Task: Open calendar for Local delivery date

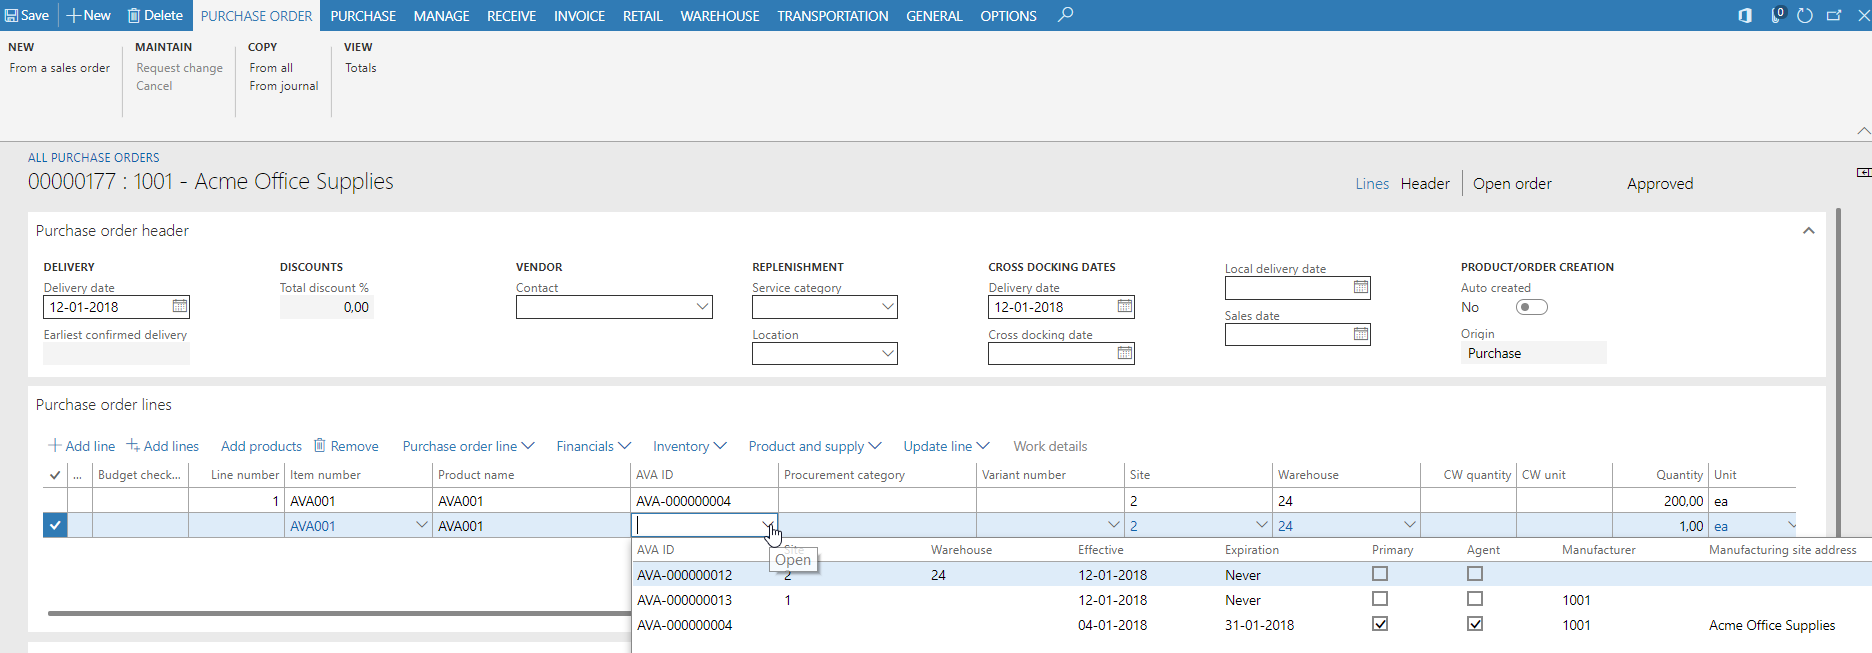Action: 1361,287
